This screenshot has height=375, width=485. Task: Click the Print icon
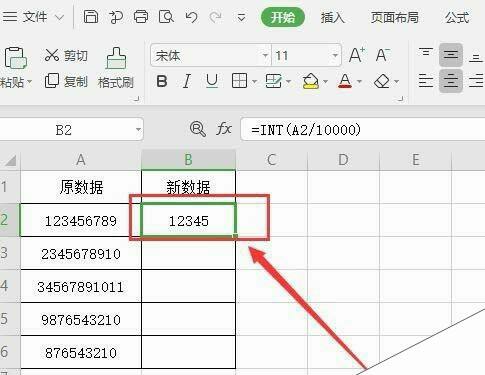pyautogui.click(x=141, y=17)
